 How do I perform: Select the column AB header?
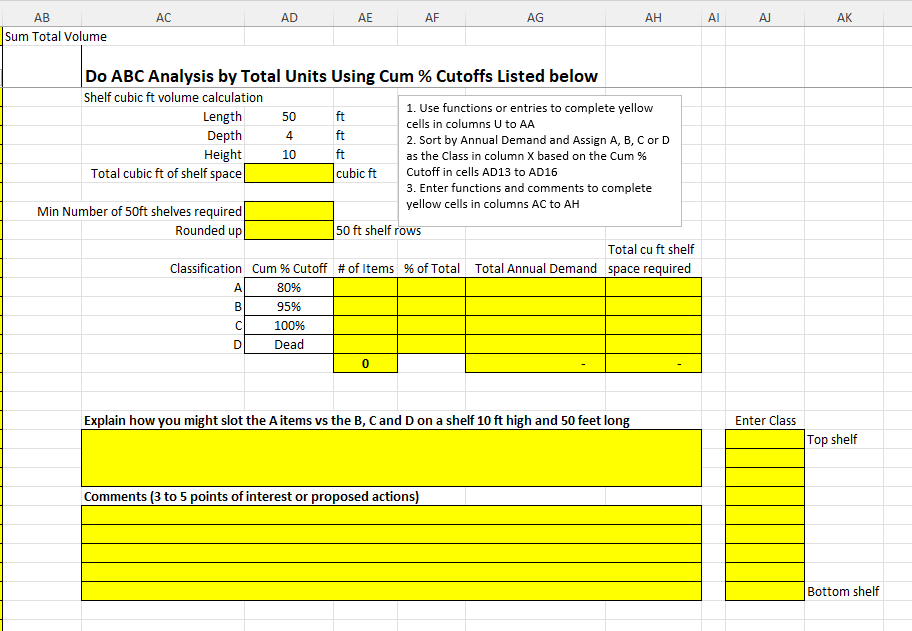coord(42,17)
